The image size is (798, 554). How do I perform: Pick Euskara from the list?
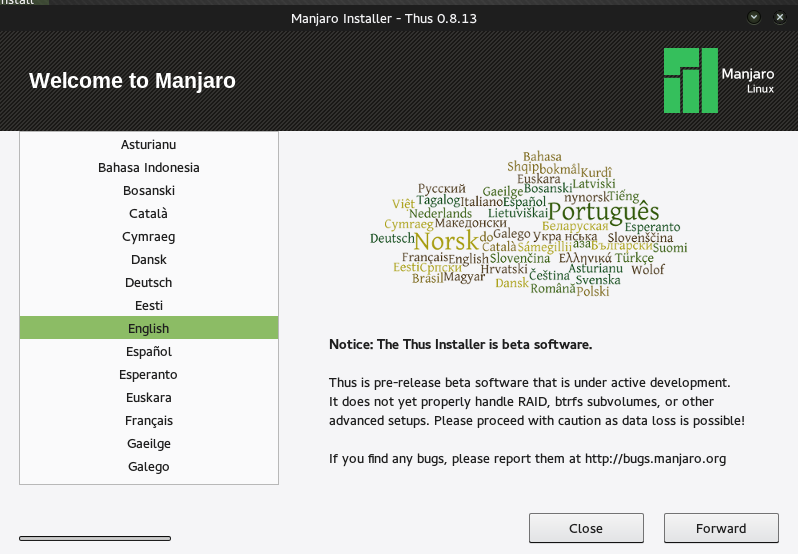pyautogui.click(x=149, y=397)
